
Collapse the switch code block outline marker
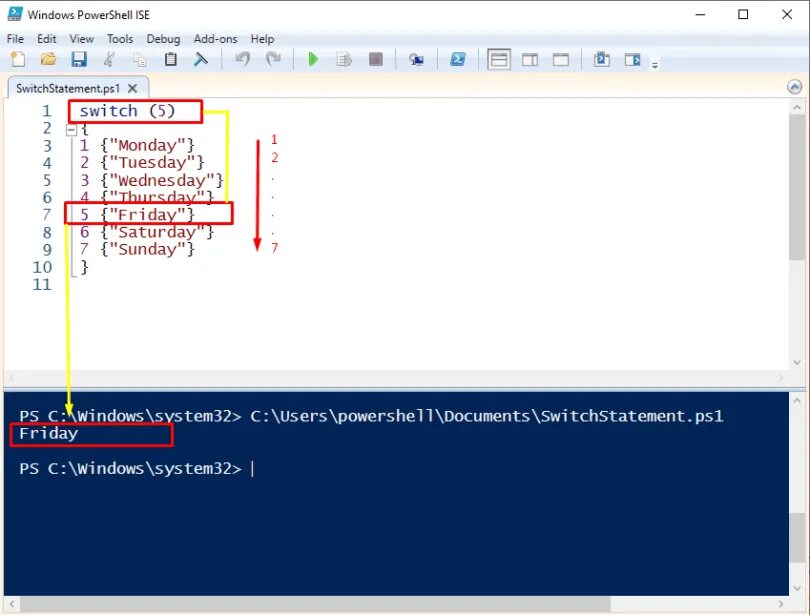coord(71,130)
